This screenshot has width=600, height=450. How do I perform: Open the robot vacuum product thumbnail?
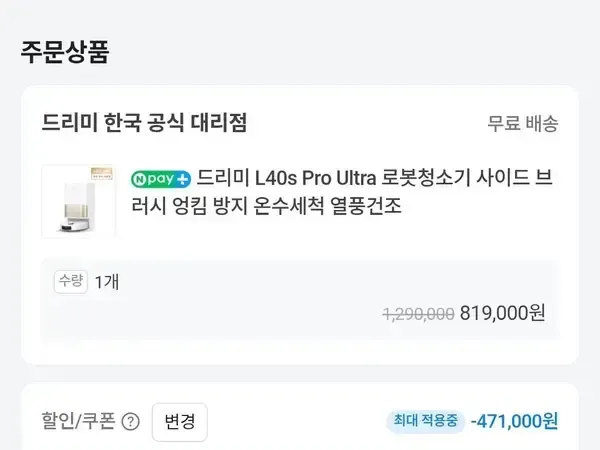[x=79, y=202]
